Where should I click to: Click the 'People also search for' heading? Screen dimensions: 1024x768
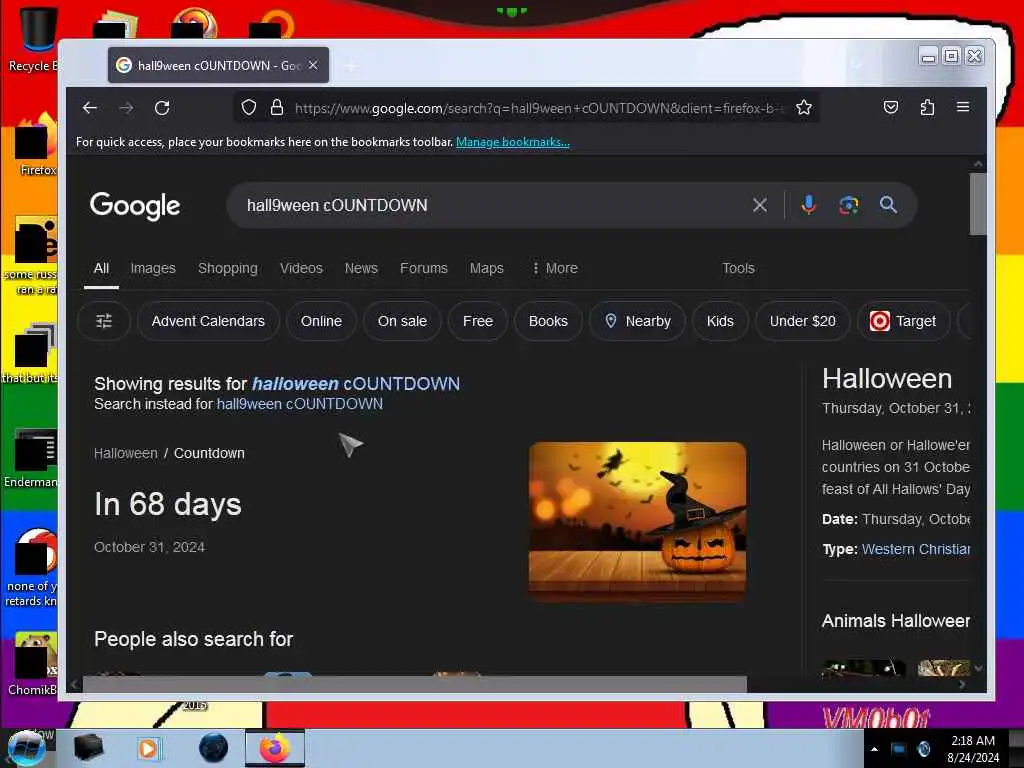click(193, 639)
